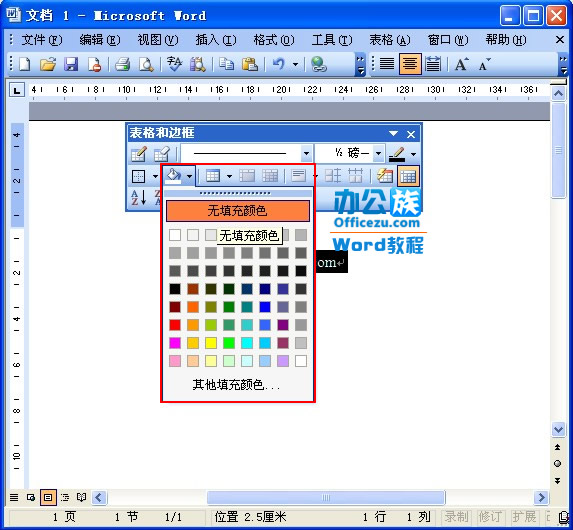This screenshot has width=573, height=530.
Task: Distribute rows evenly icon
Action: [333, 176]
